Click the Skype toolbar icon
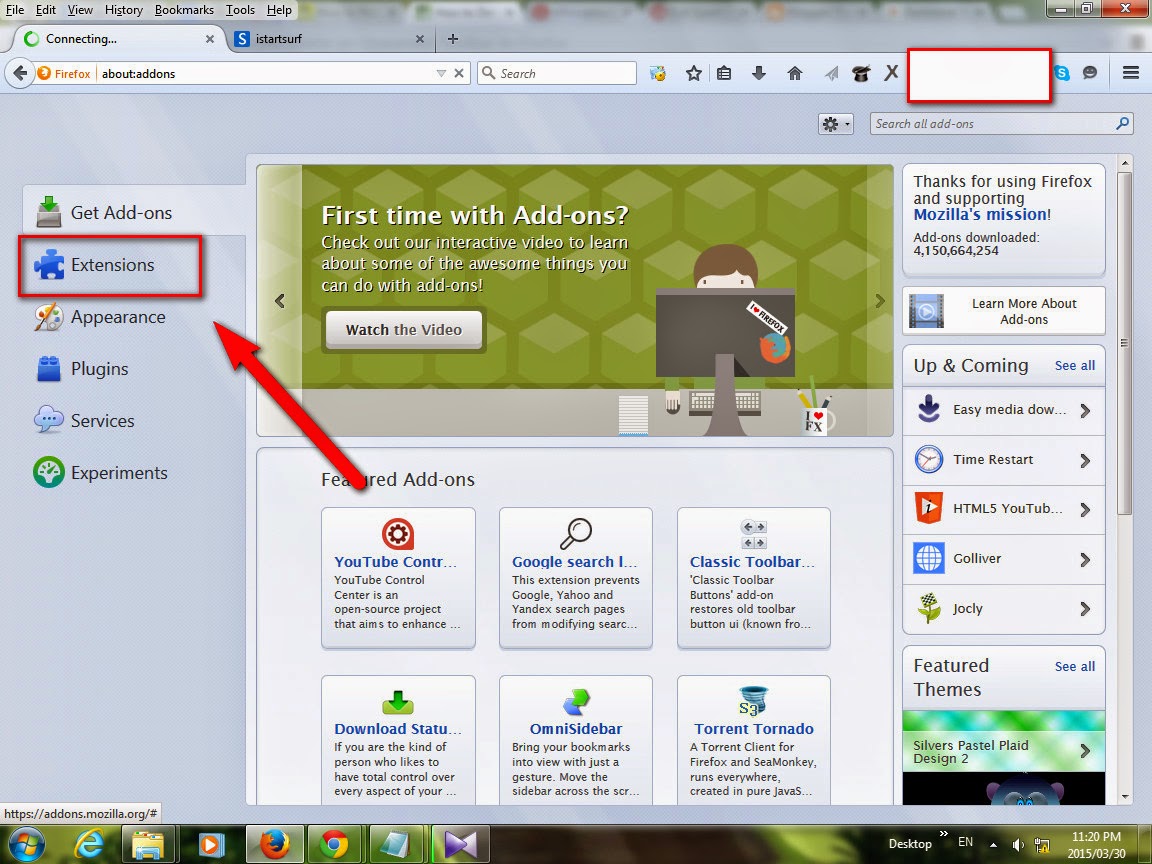 point(1062,73)
